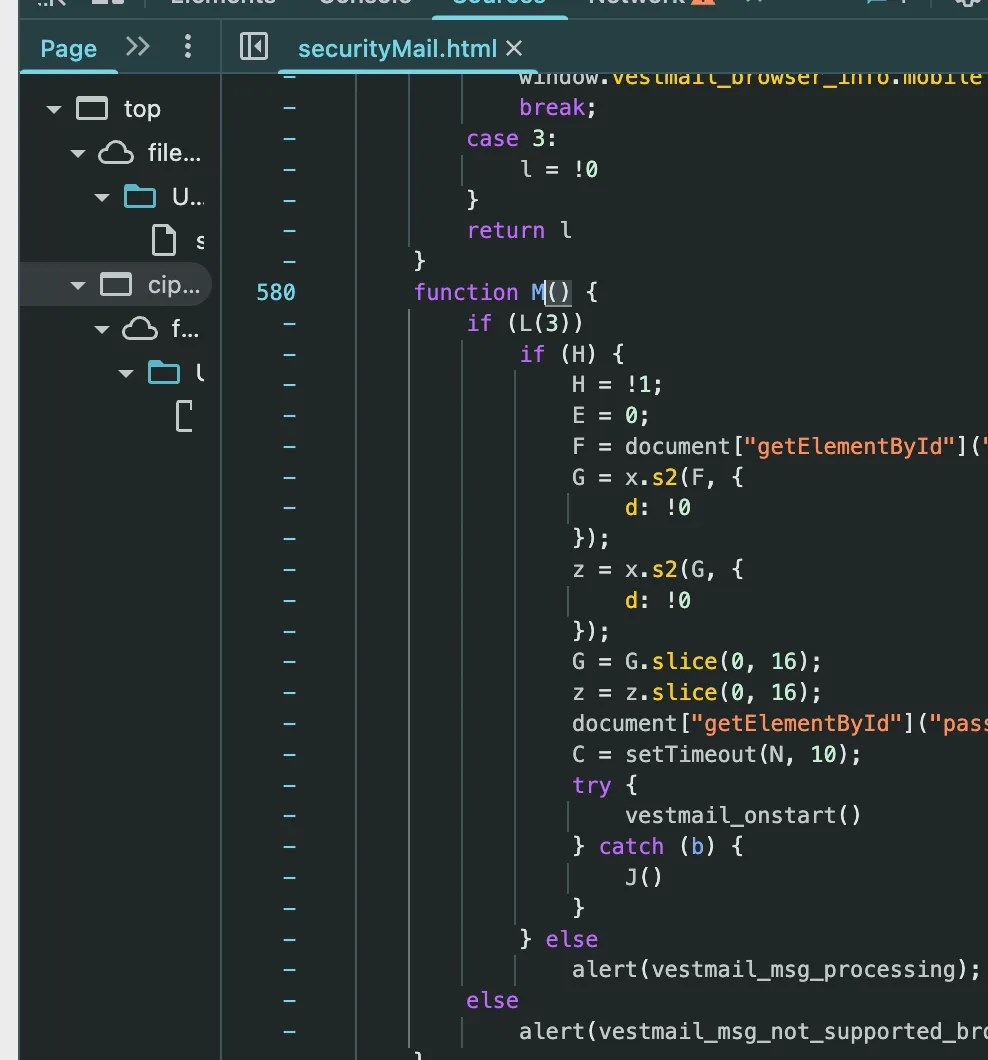Screen dimensions: 988x1060
Task: Click gutter dash beside 'if (L(3))' line
Action: (289, 324)
